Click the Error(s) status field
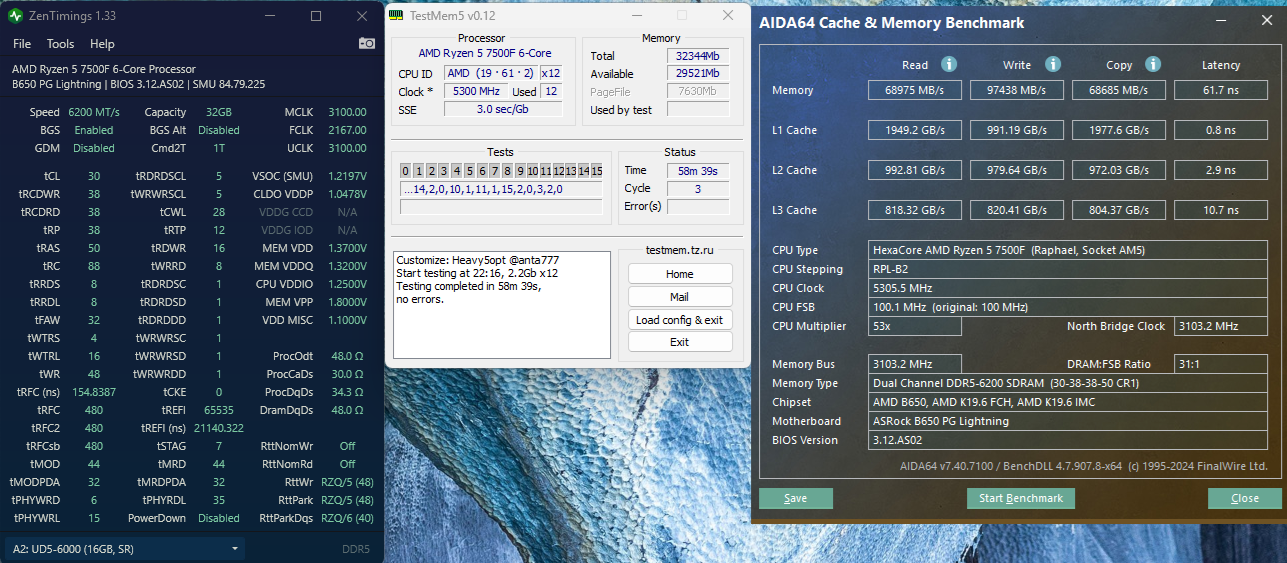 (698, 207)
